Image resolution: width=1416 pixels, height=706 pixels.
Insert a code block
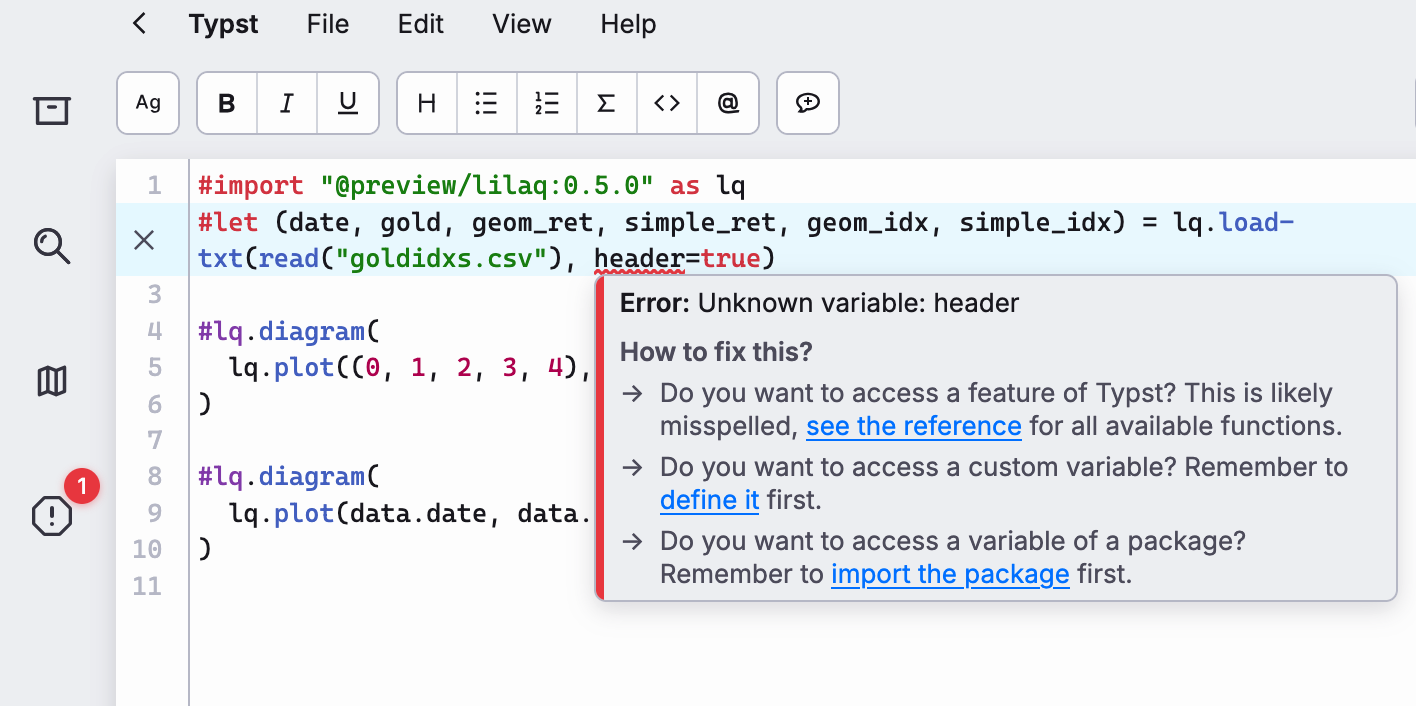click(667, 103)
